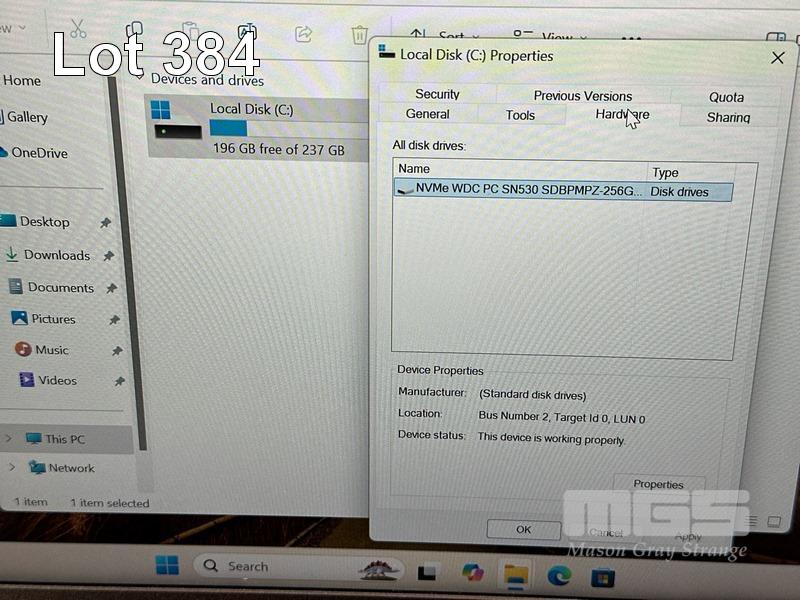The width and height of the screenshot is (800, 600).
Task: Open the Previous Versions tab
Action: click(582, 96)
